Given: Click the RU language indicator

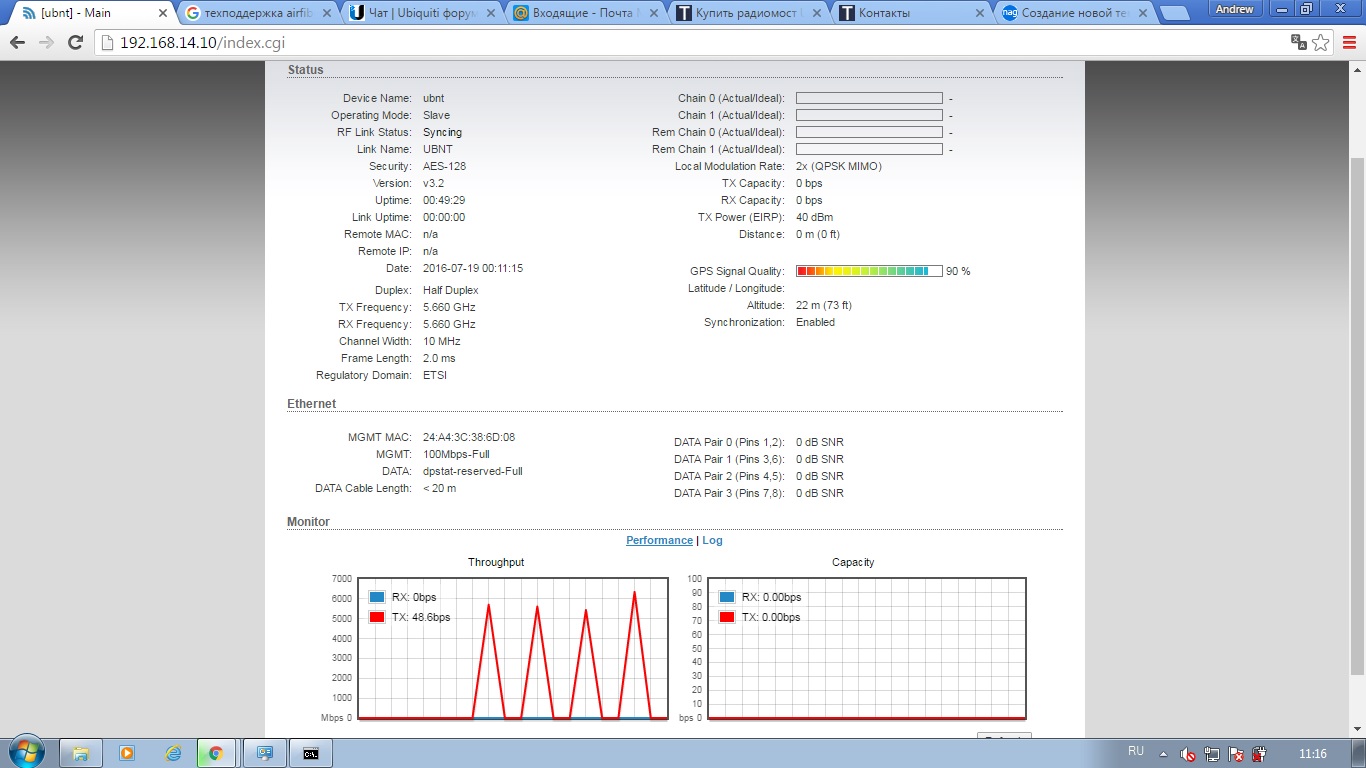Looking at the screenshot, I should [x=1136, y=751].
